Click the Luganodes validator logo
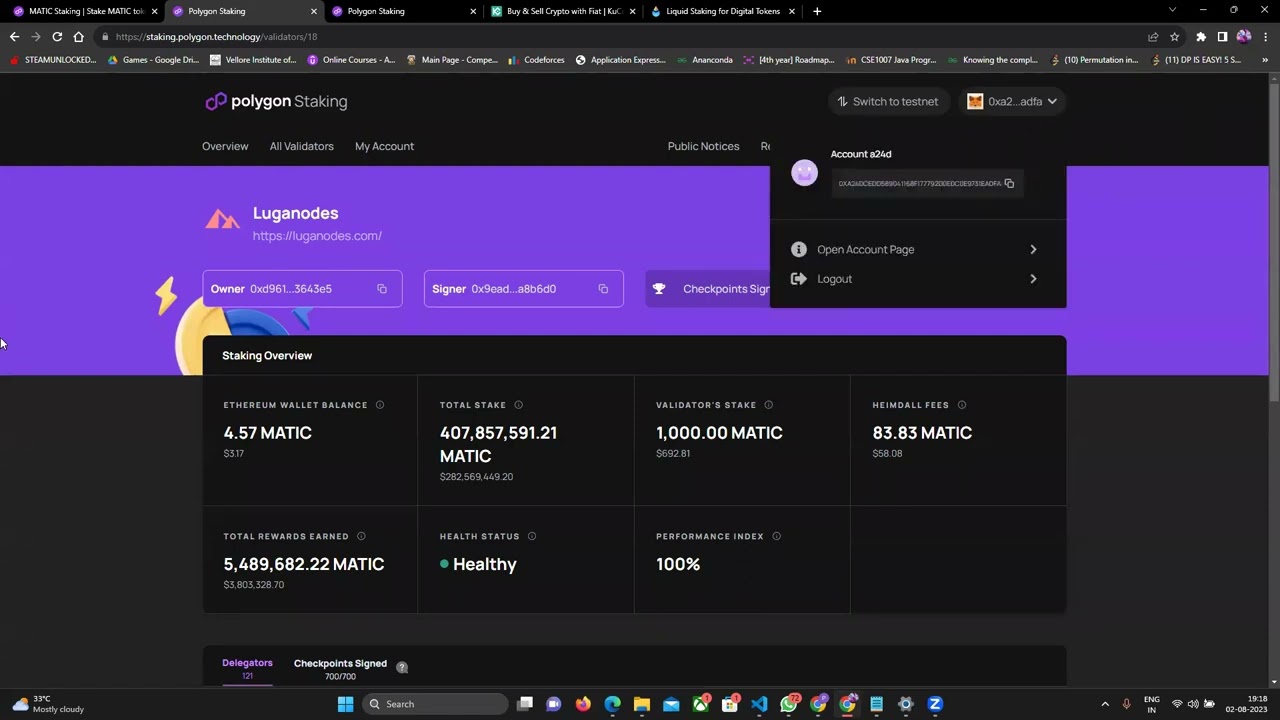This screenshot has width=1280, height=720. (222, 219)
